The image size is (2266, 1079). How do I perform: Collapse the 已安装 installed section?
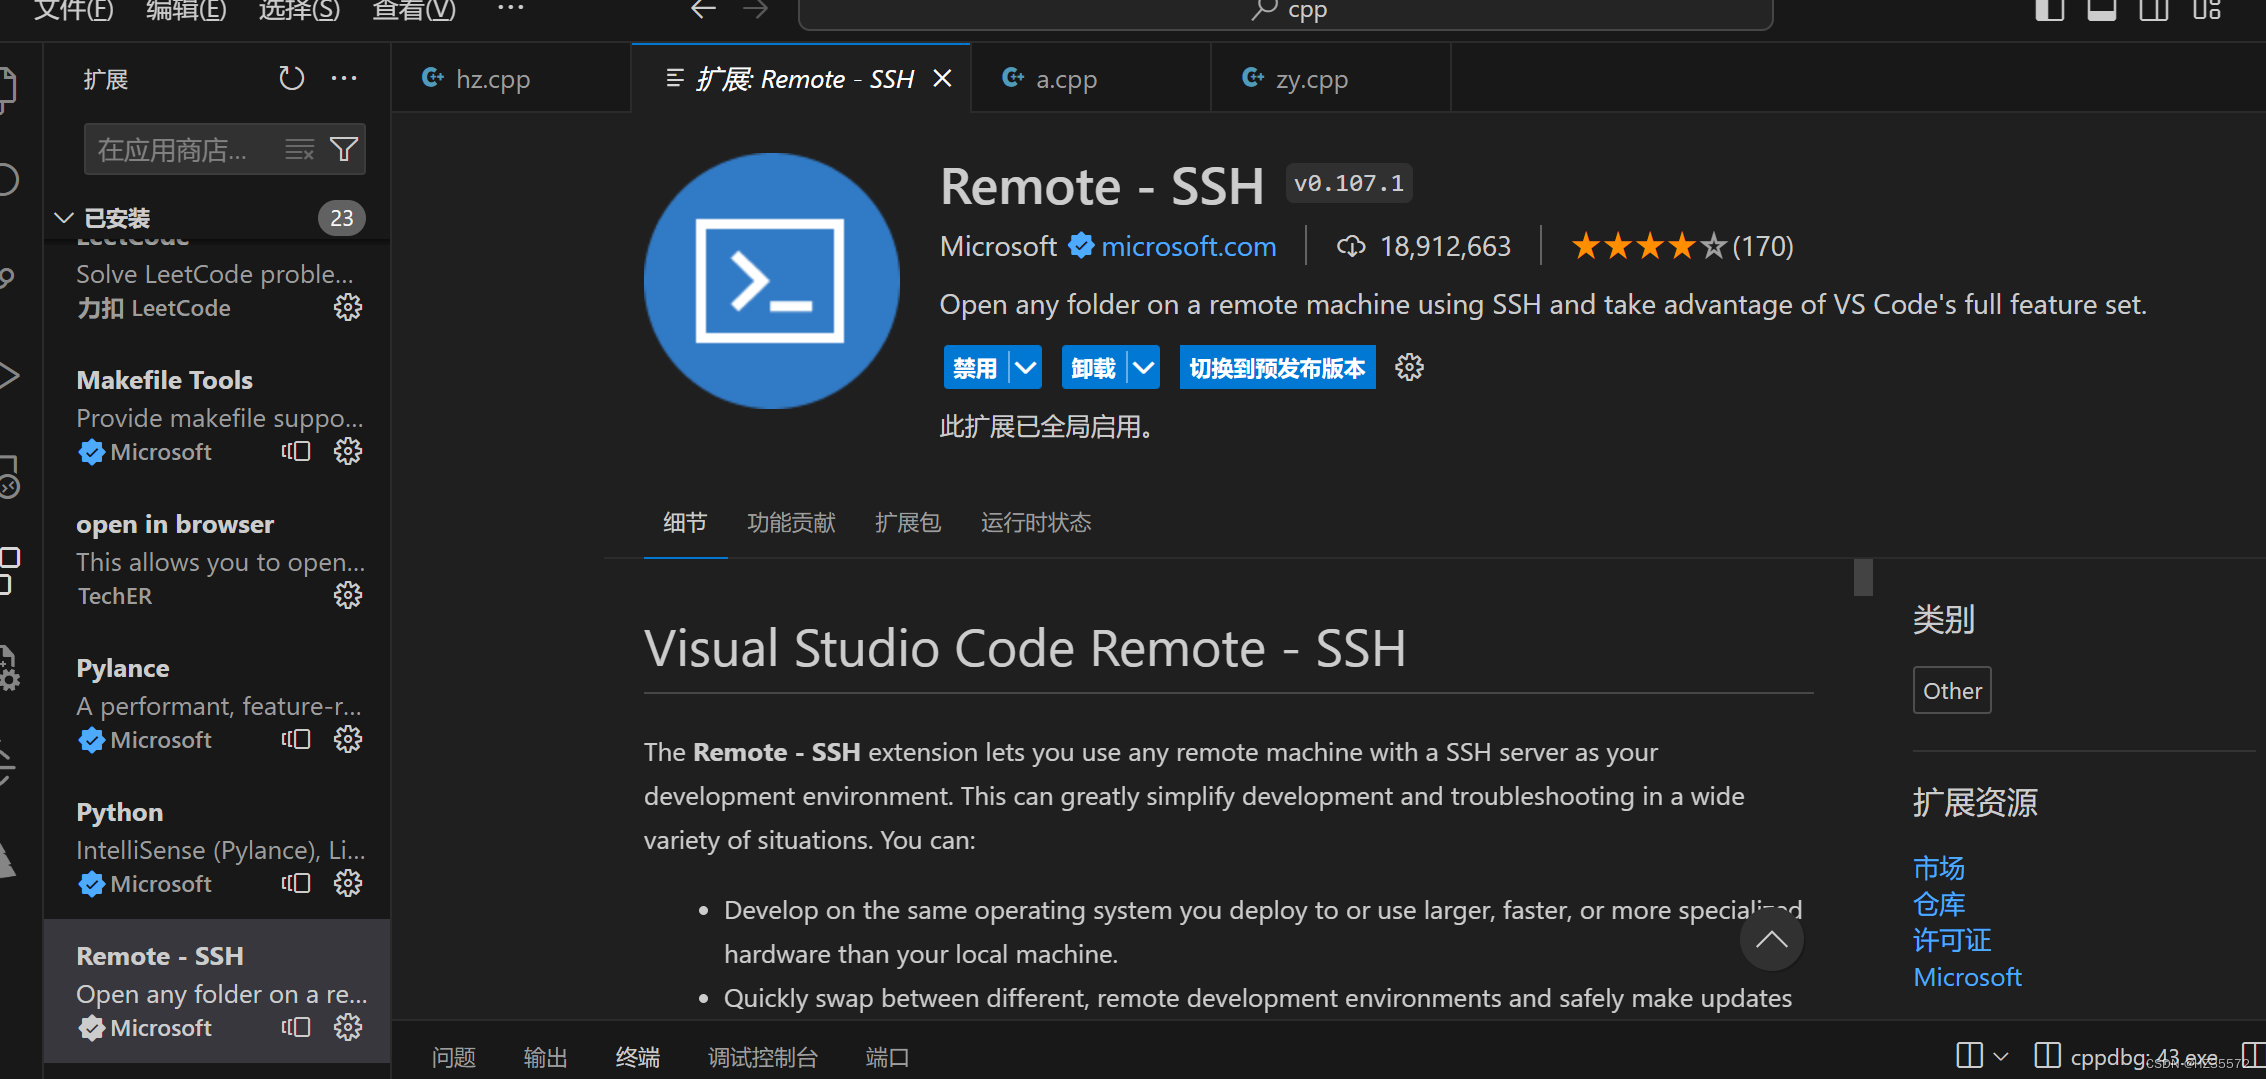point(64,218)
